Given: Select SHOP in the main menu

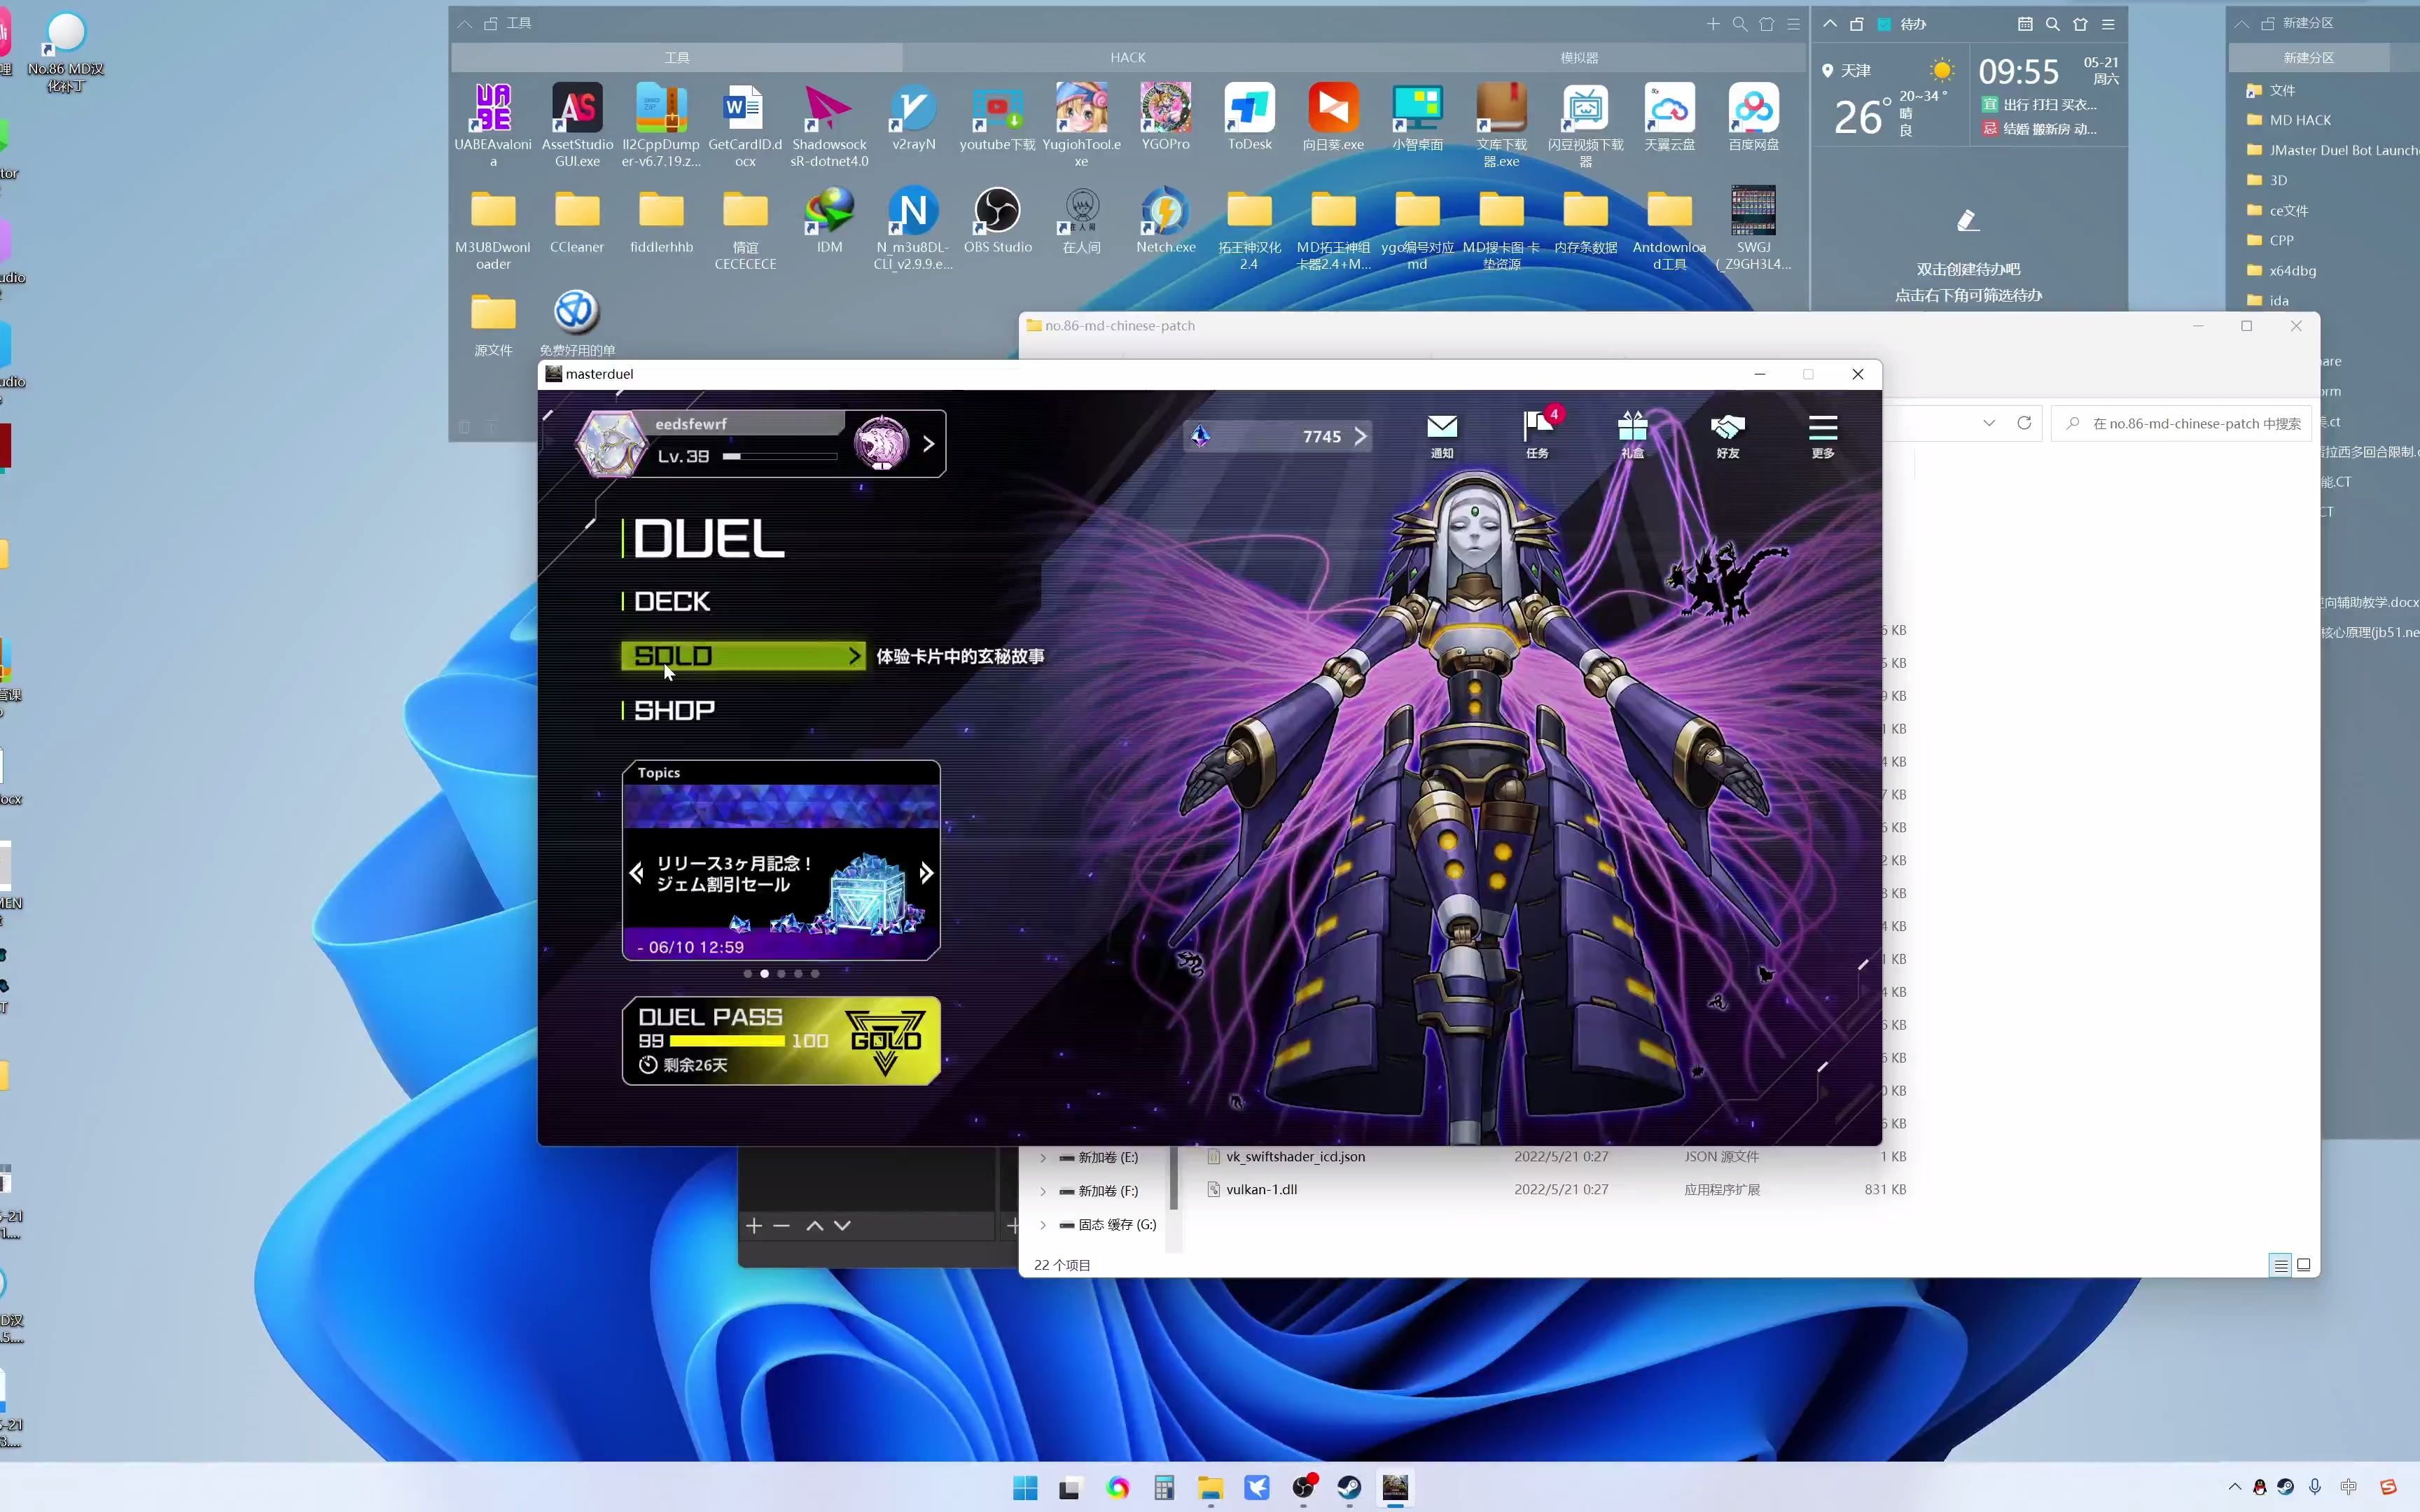Looking at the screenshot, I should click(674, 710).
